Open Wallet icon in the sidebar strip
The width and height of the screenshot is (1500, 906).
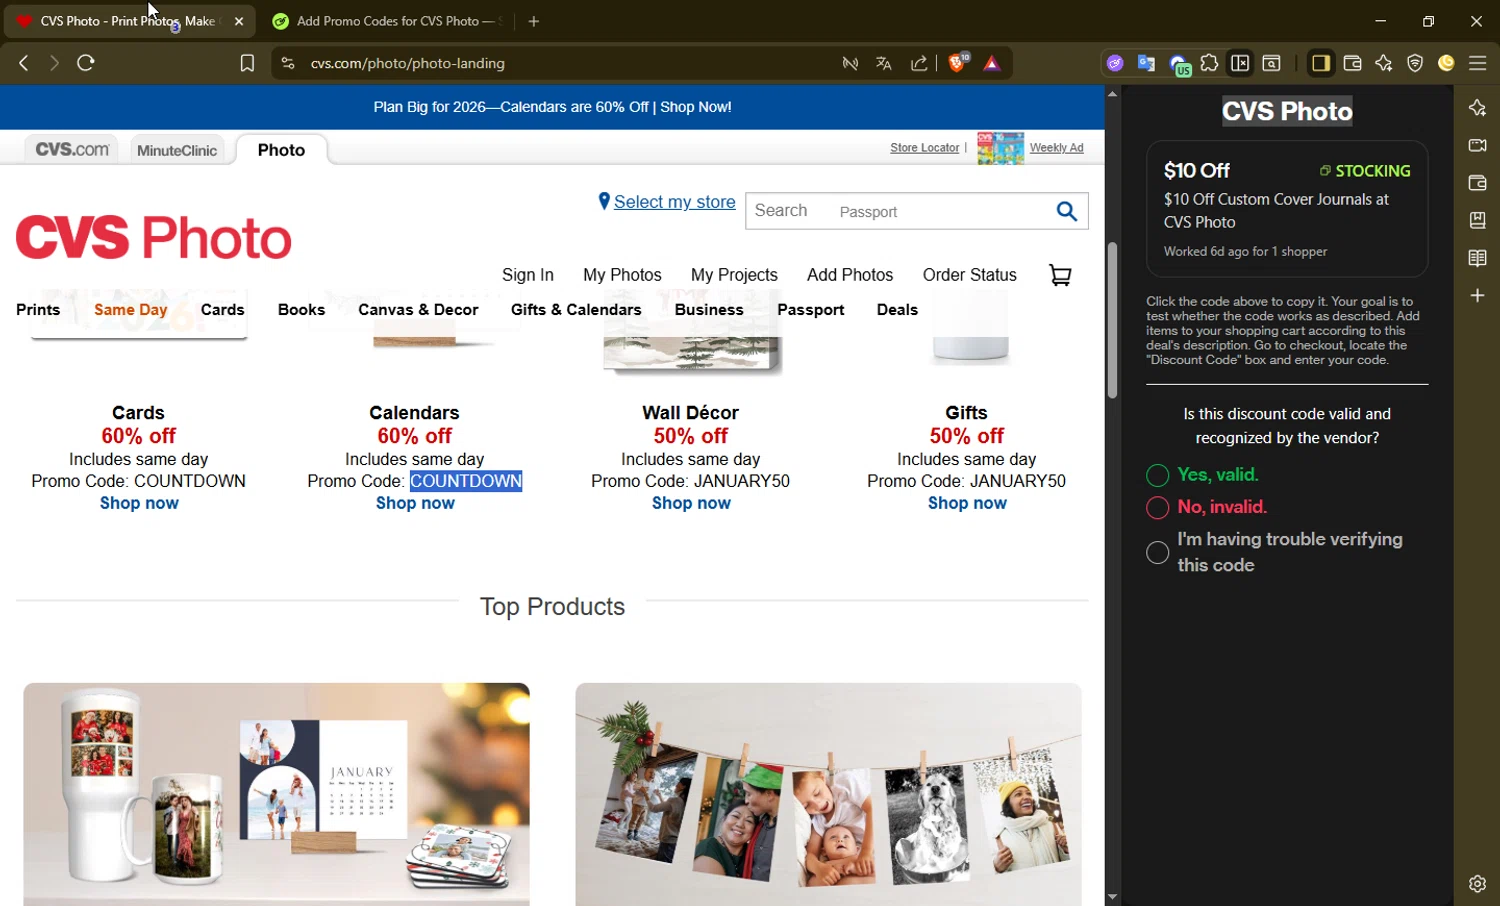(1477, 183)
